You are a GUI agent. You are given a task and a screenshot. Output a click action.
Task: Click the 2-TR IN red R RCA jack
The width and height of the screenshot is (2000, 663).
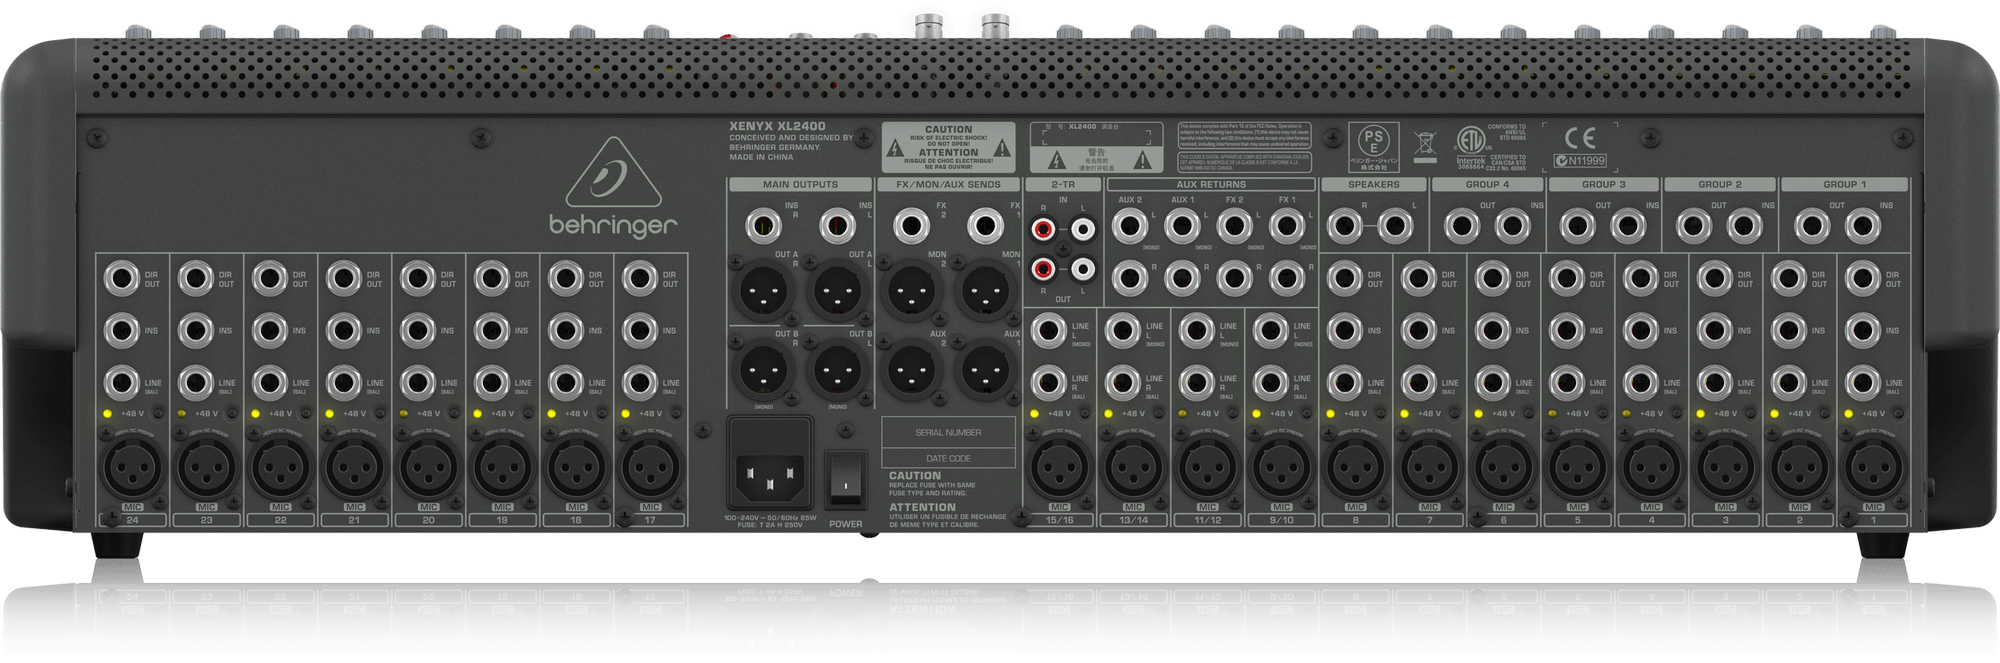pyautogui.click(x=1043, y=230)
